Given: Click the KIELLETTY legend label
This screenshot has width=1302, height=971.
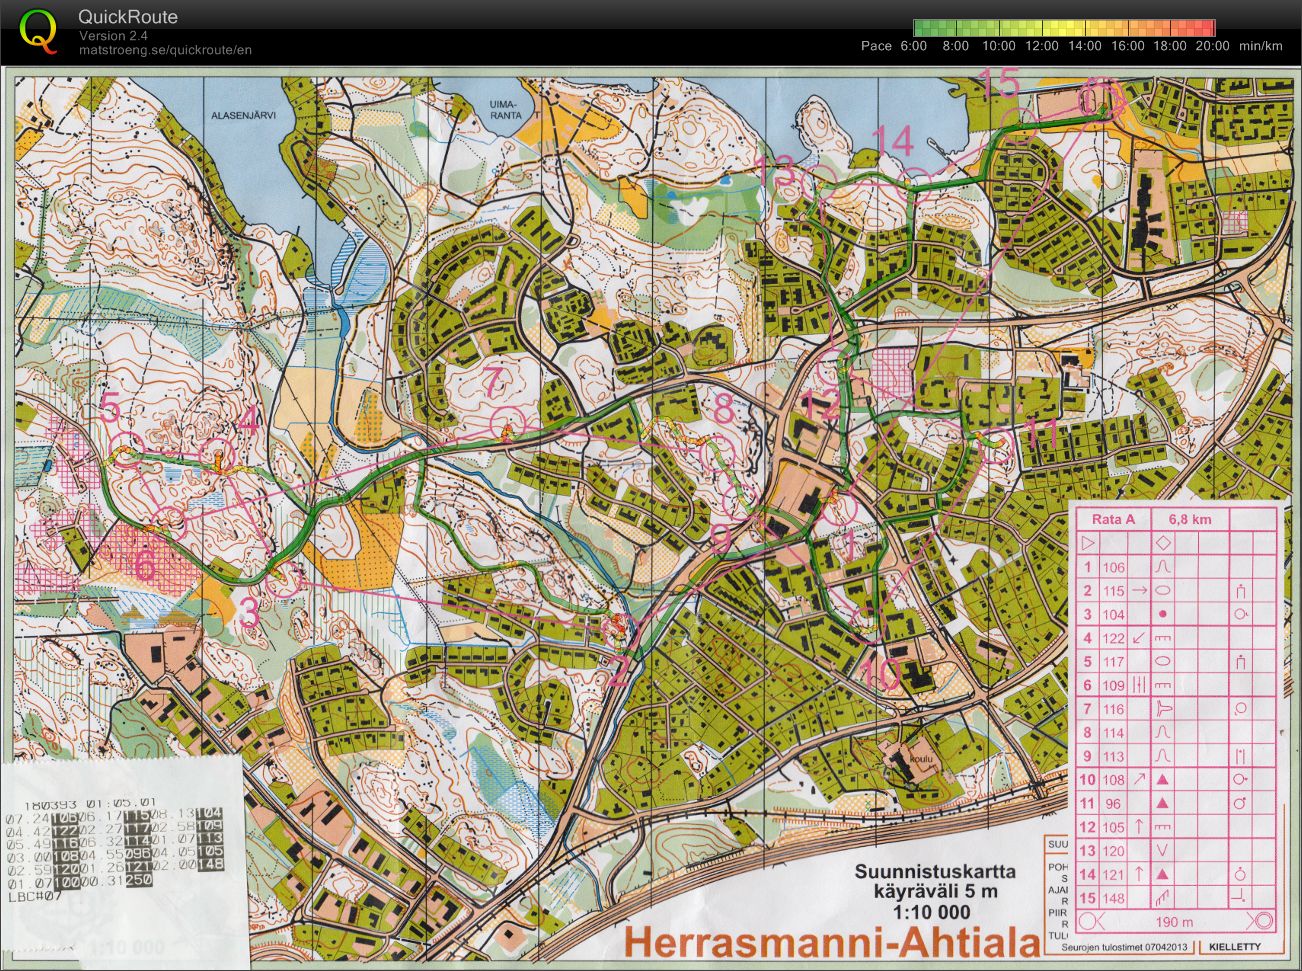Looking at the screenshot, I should point(1234,947).
